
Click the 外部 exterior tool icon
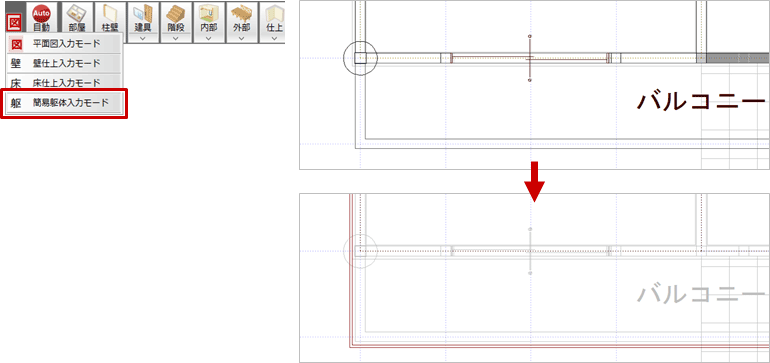coord(242,17)
